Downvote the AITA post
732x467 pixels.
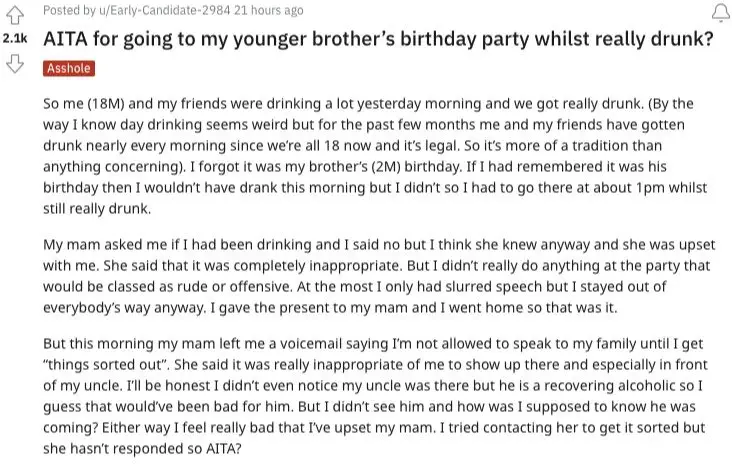click(14, 63)
